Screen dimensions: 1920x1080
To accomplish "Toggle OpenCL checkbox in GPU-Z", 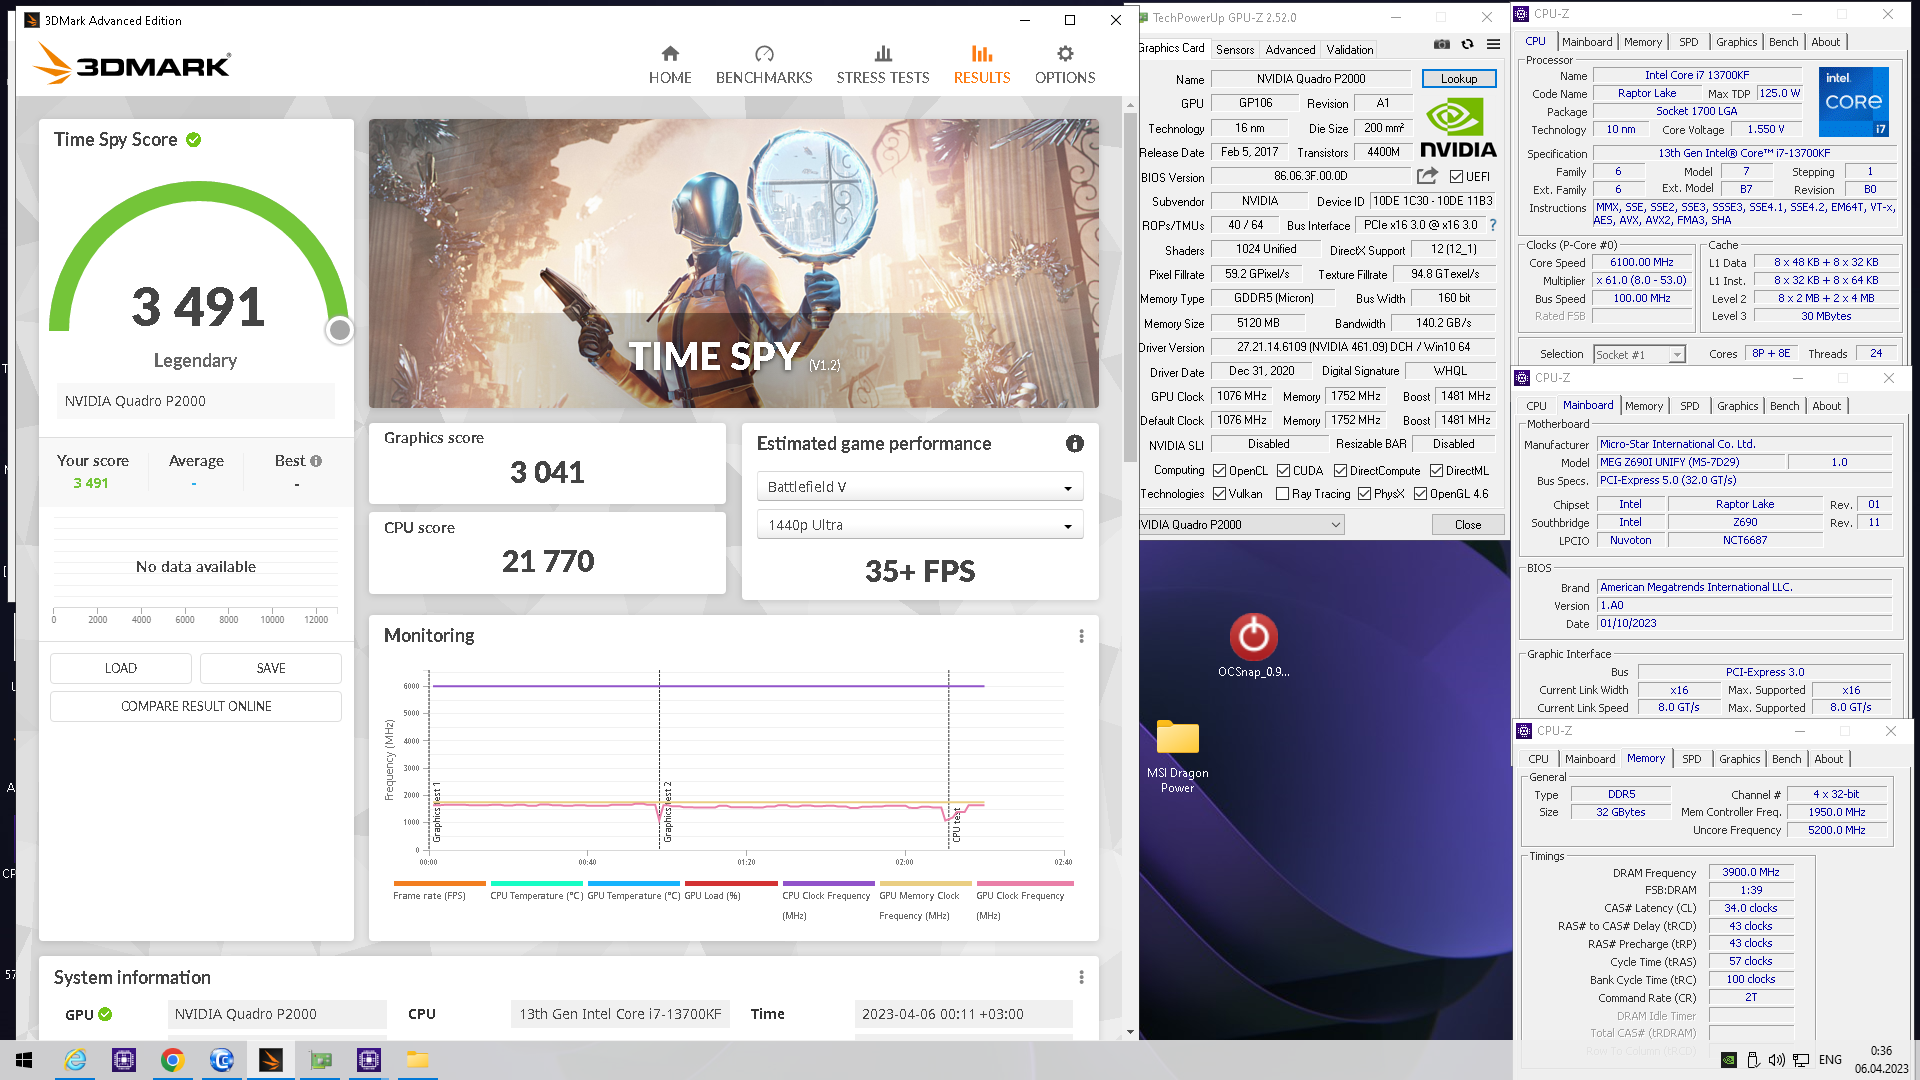I will (x=1219, y=471).
